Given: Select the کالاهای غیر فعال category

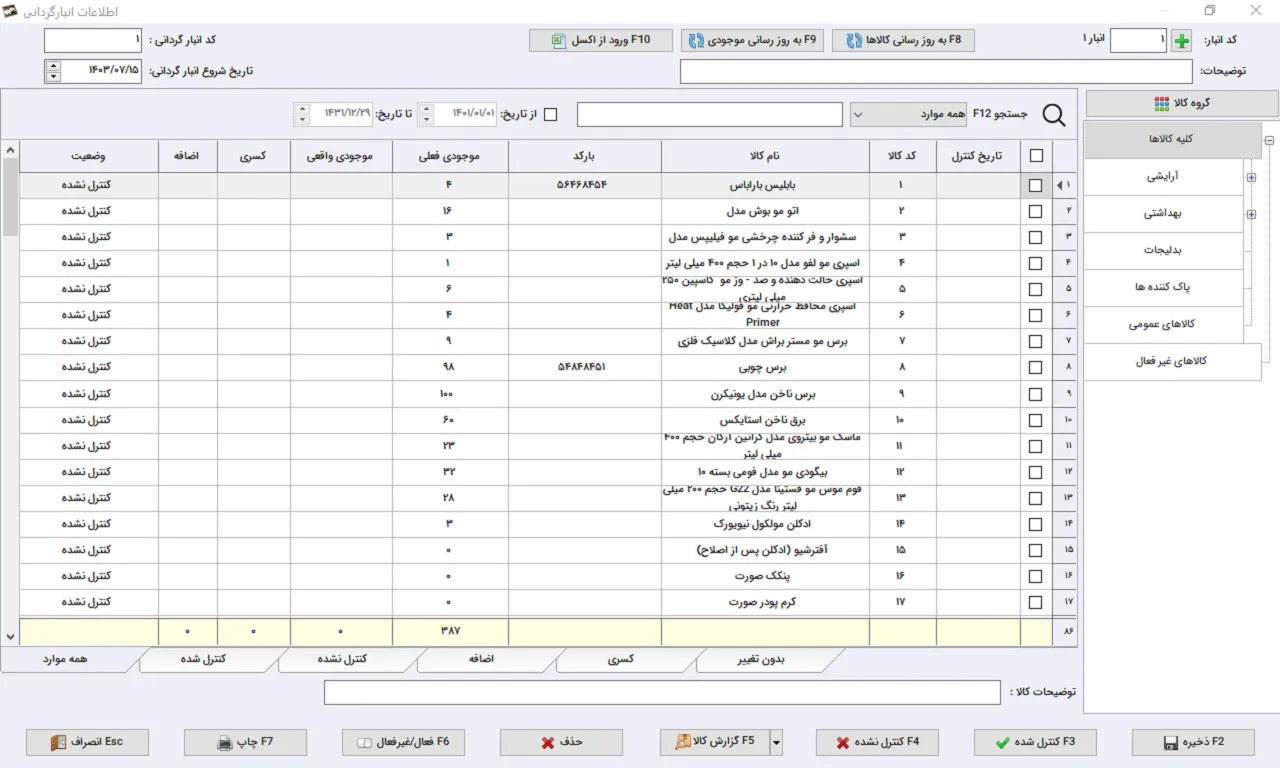Looking at the screenshot, I should click(x=1173, y=361).
